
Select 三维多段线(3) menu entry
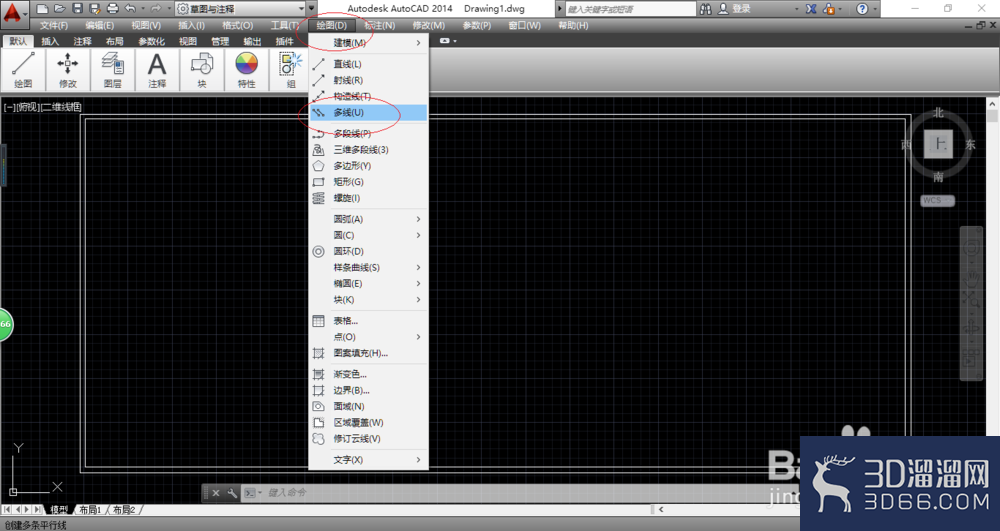tap(369, 150)
